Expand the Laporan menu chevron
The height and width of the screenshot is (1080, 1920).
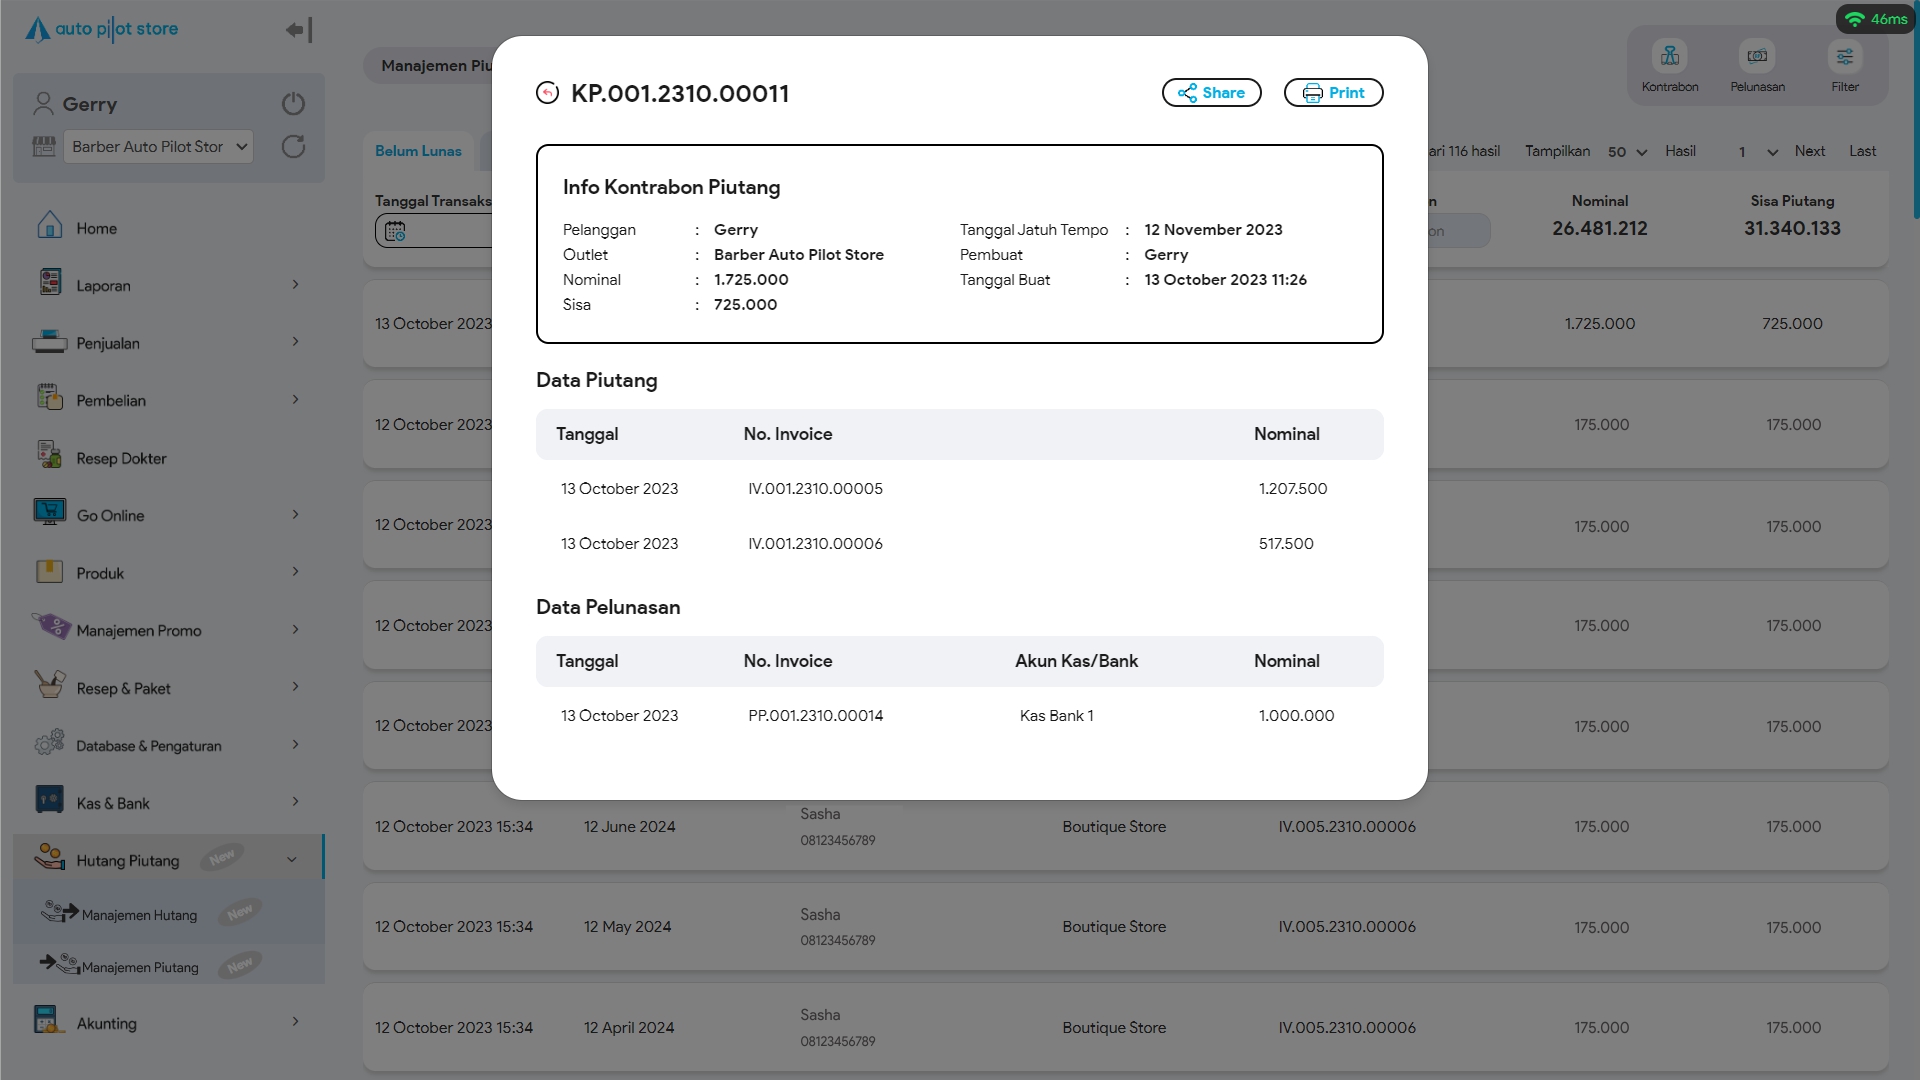tap(295, 285)
